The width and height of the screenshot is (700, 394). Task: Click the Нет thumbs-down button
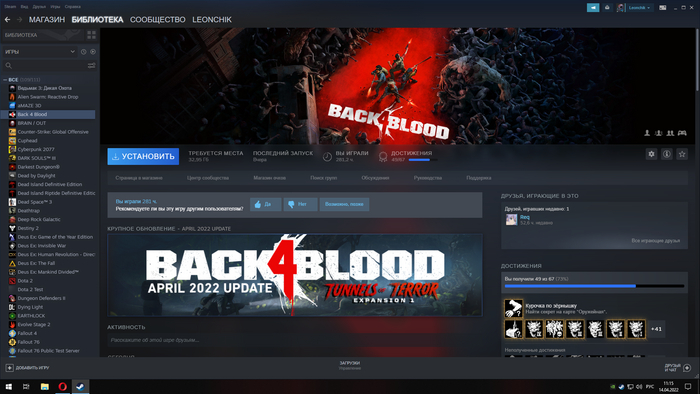(x=300, y=204)
